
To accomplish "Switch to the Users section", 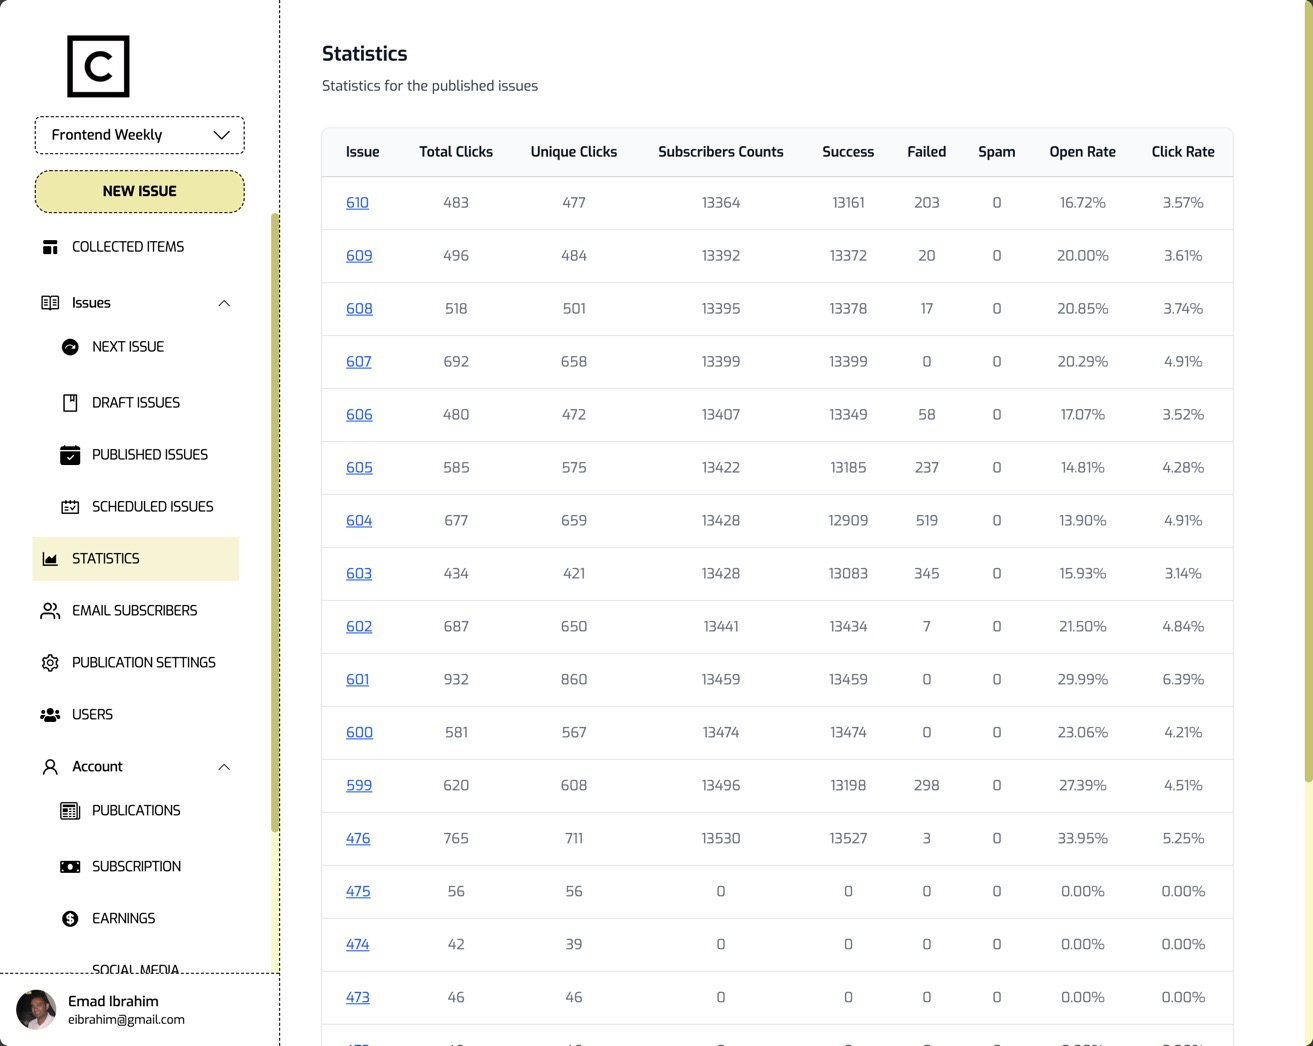I will point(92,714).
